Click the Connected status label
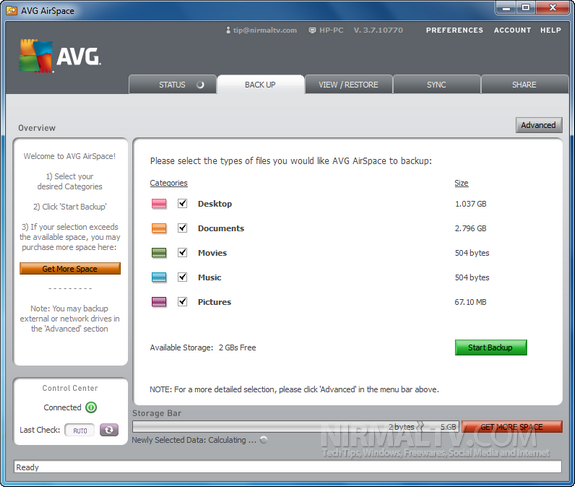The height and width of the screenshot is (487, 575). tap(62, 407)
